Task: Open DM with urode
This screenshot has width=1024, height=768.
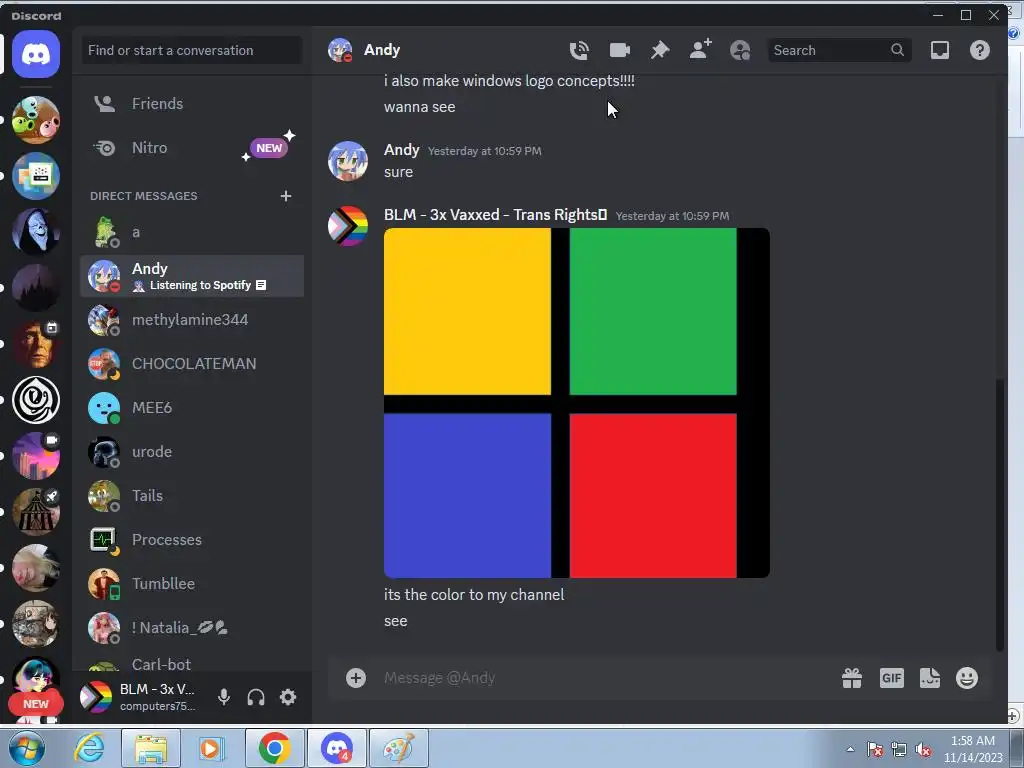Action: click(192, 452)
